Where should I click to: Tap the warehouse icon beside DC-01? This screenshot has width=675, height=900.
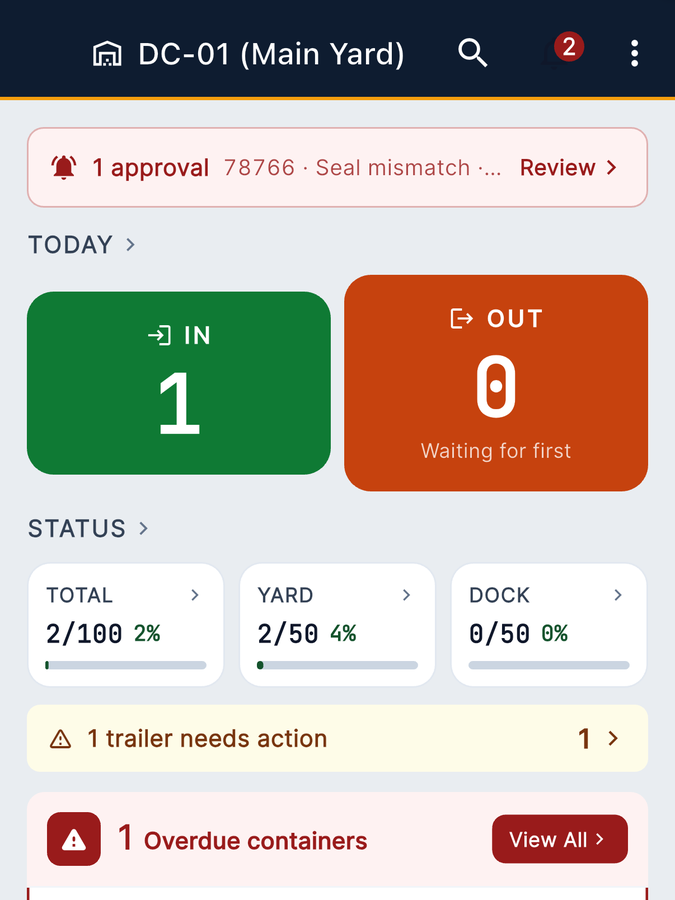pos(107,54)
